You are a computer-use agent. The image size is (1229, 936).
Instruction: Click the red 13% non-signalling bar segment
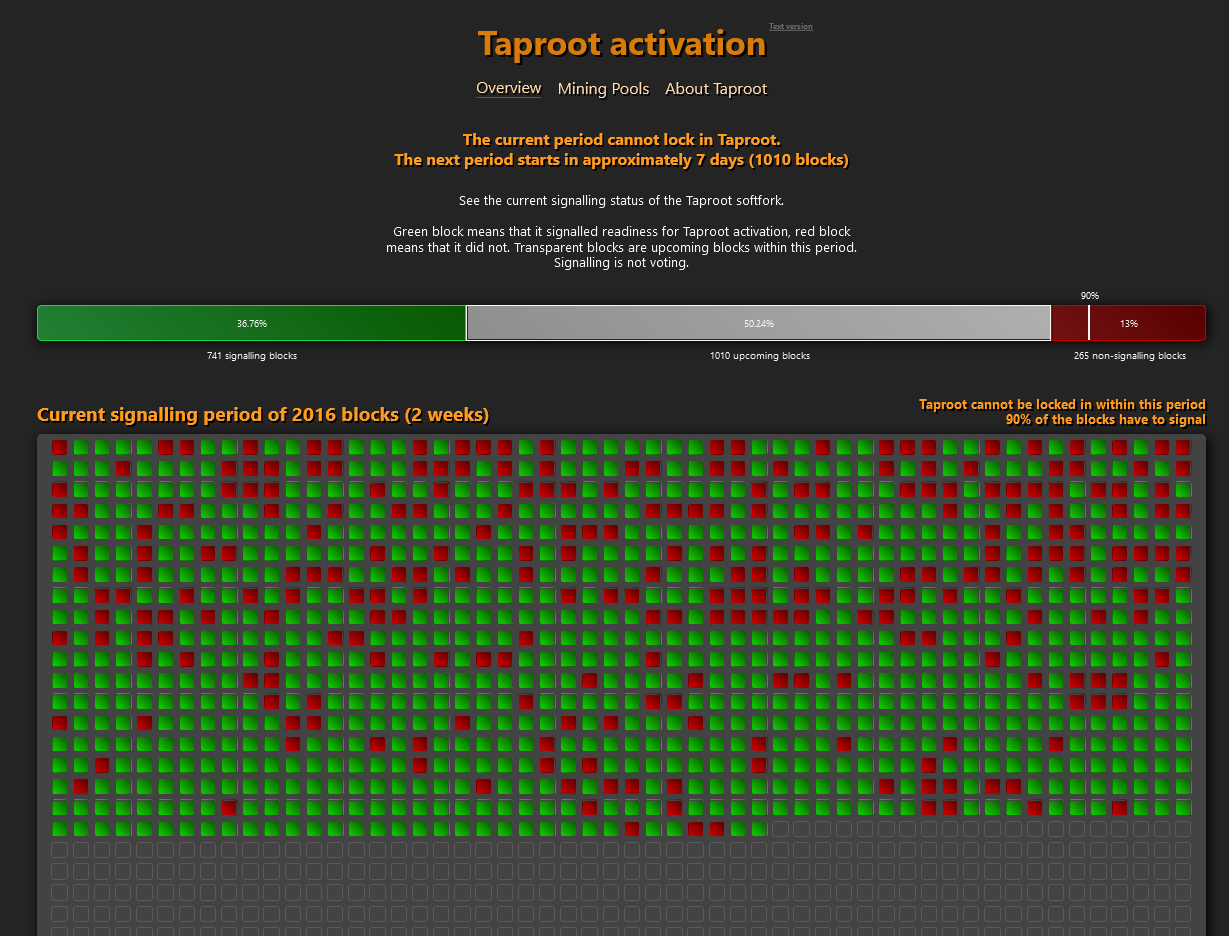[x=1128, y=323]
